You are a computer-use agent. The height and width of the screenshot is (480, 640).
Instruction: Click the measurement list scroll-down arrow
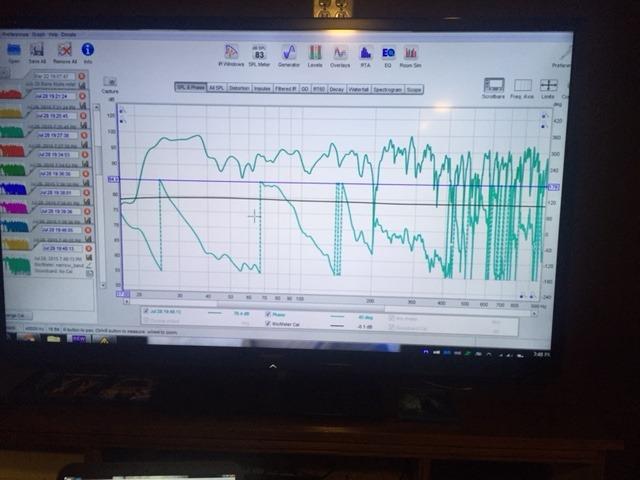click(x=102, y=285)
